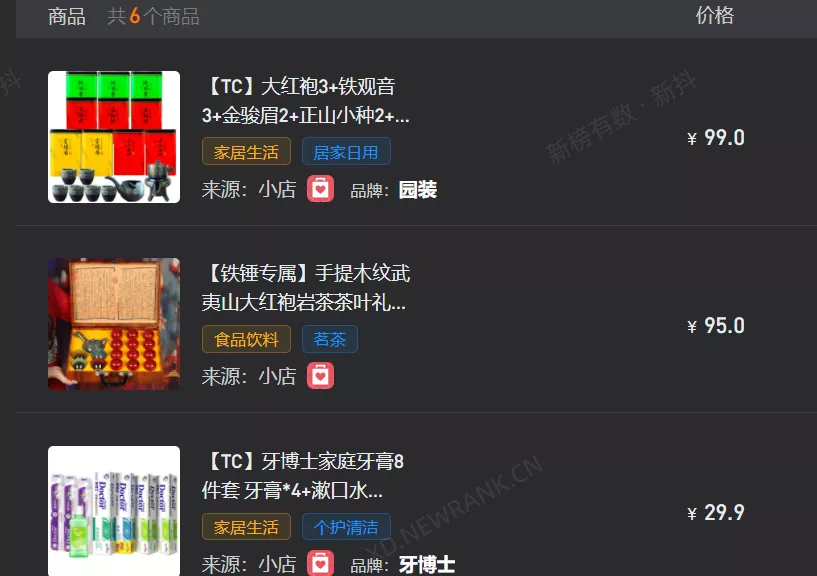Viewport: 817px width, 576px height.
Task: Click the 价格 column header
Action: coord(714,16)
